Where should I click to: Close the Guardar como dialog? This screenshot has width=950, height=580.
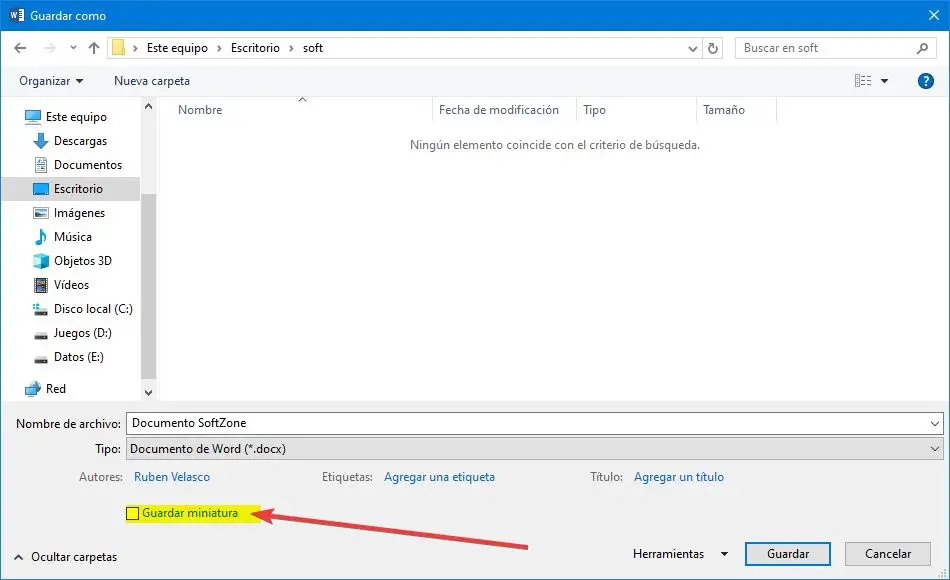coord(934,15)
